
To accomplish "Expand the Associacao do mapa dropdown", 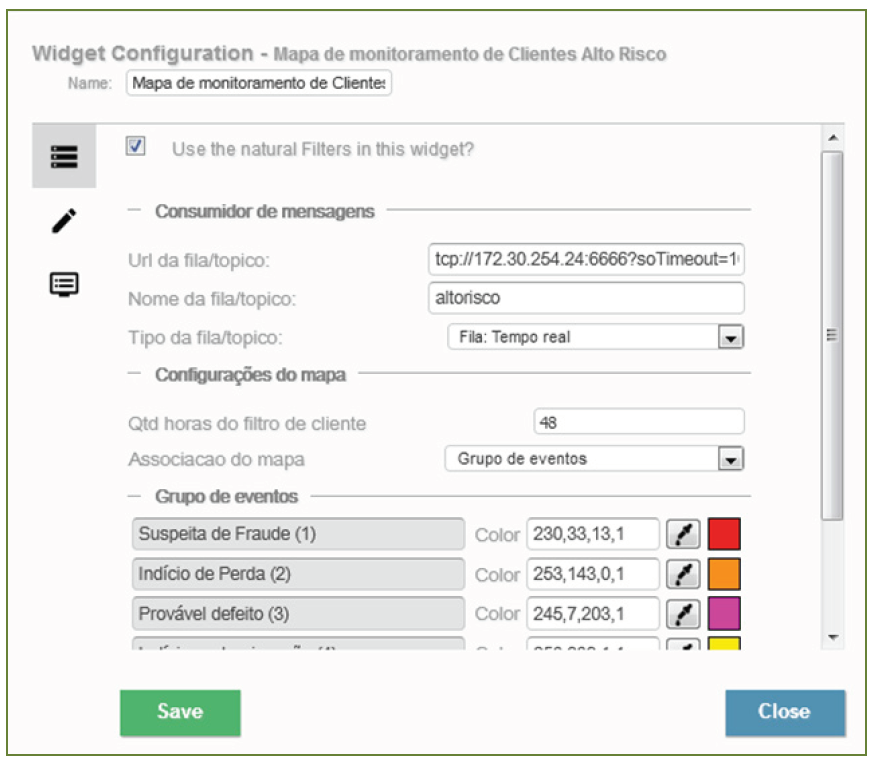I will point(731,460).
